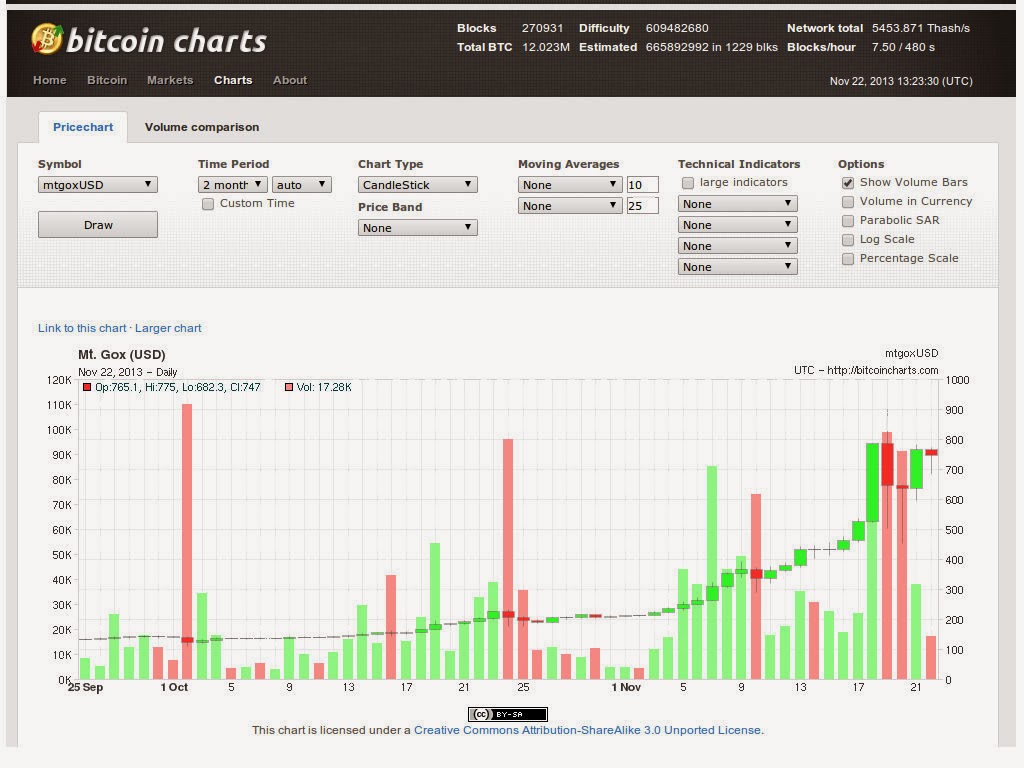Screen dimensions: 1024x768
Task: Turn on Parabolic SAR
Action: click(x=848, y=221)
